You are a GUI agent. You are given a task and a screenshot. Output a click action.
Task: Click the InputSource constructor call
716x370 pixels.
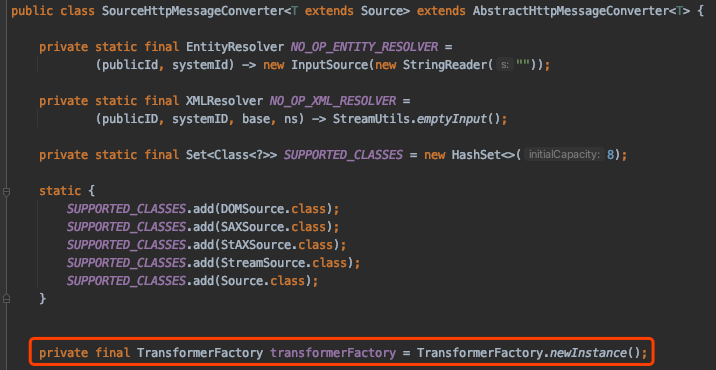click(x=329, y=65)
